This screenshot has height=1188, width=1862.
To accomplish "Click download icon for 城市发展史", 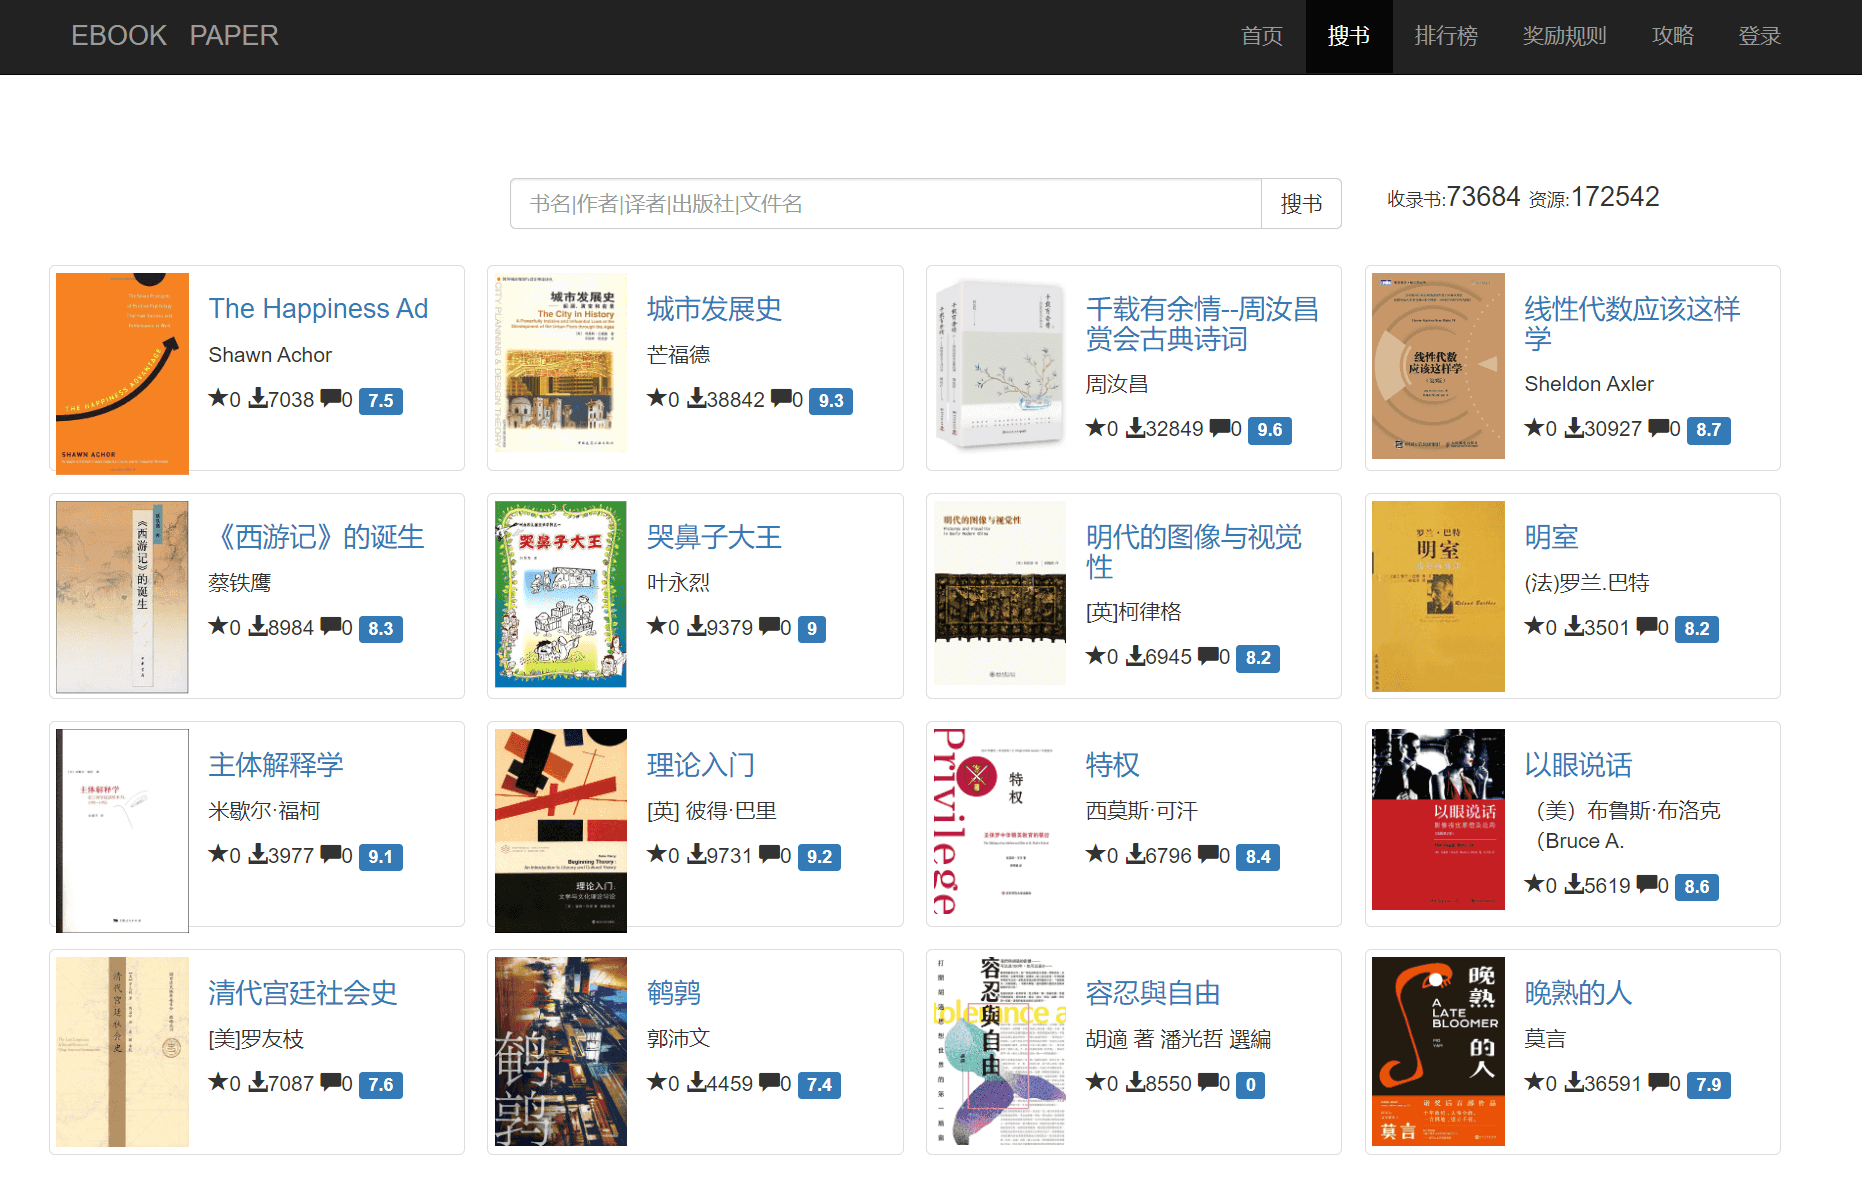I will (696, 398).
